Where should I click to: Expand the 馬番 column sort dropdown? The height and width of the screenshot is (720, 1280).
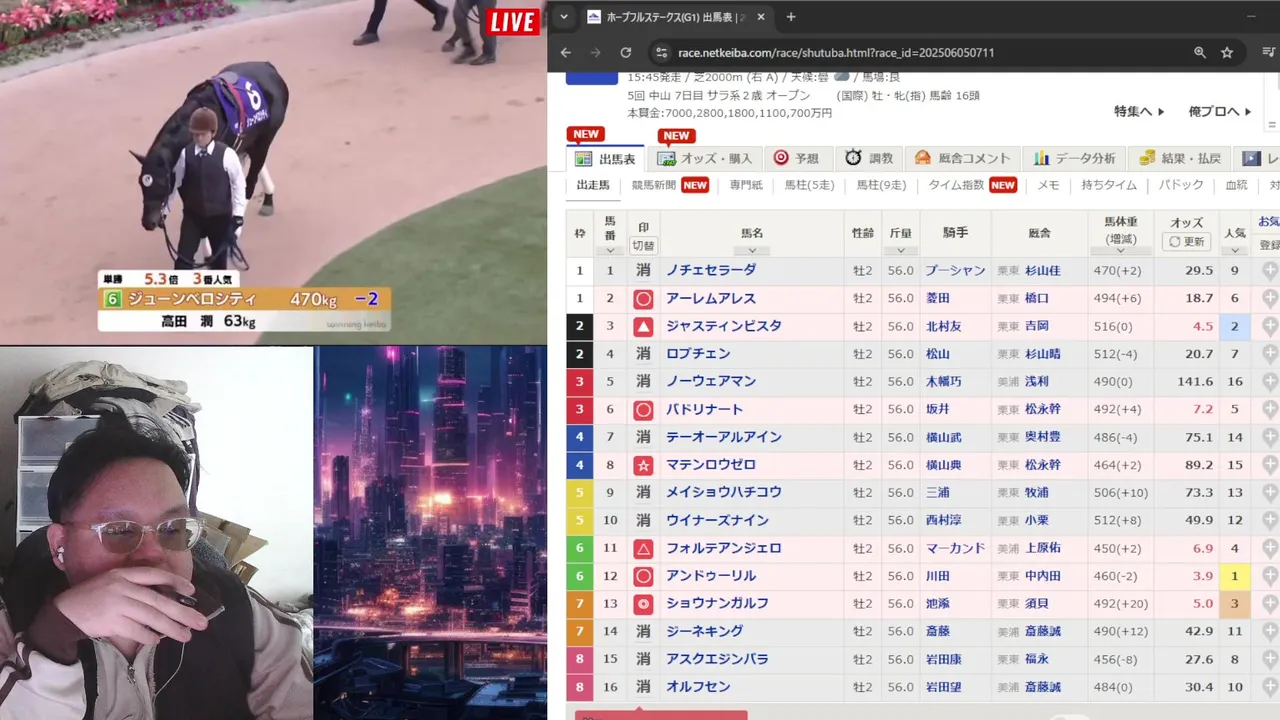point(610,251)
